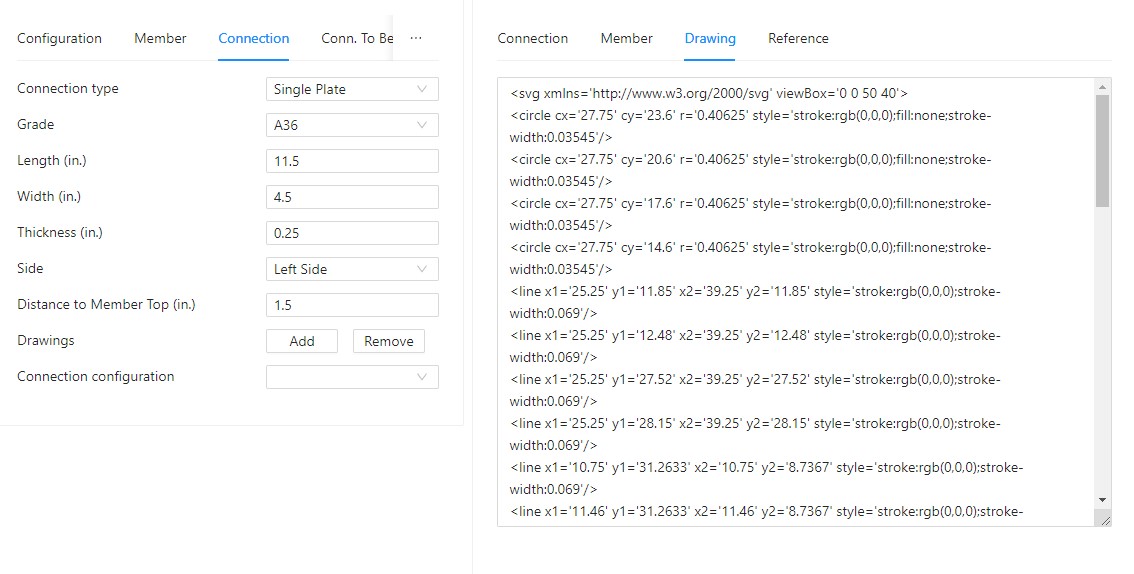Expand Side Left Side dropdown

point(352,269)
